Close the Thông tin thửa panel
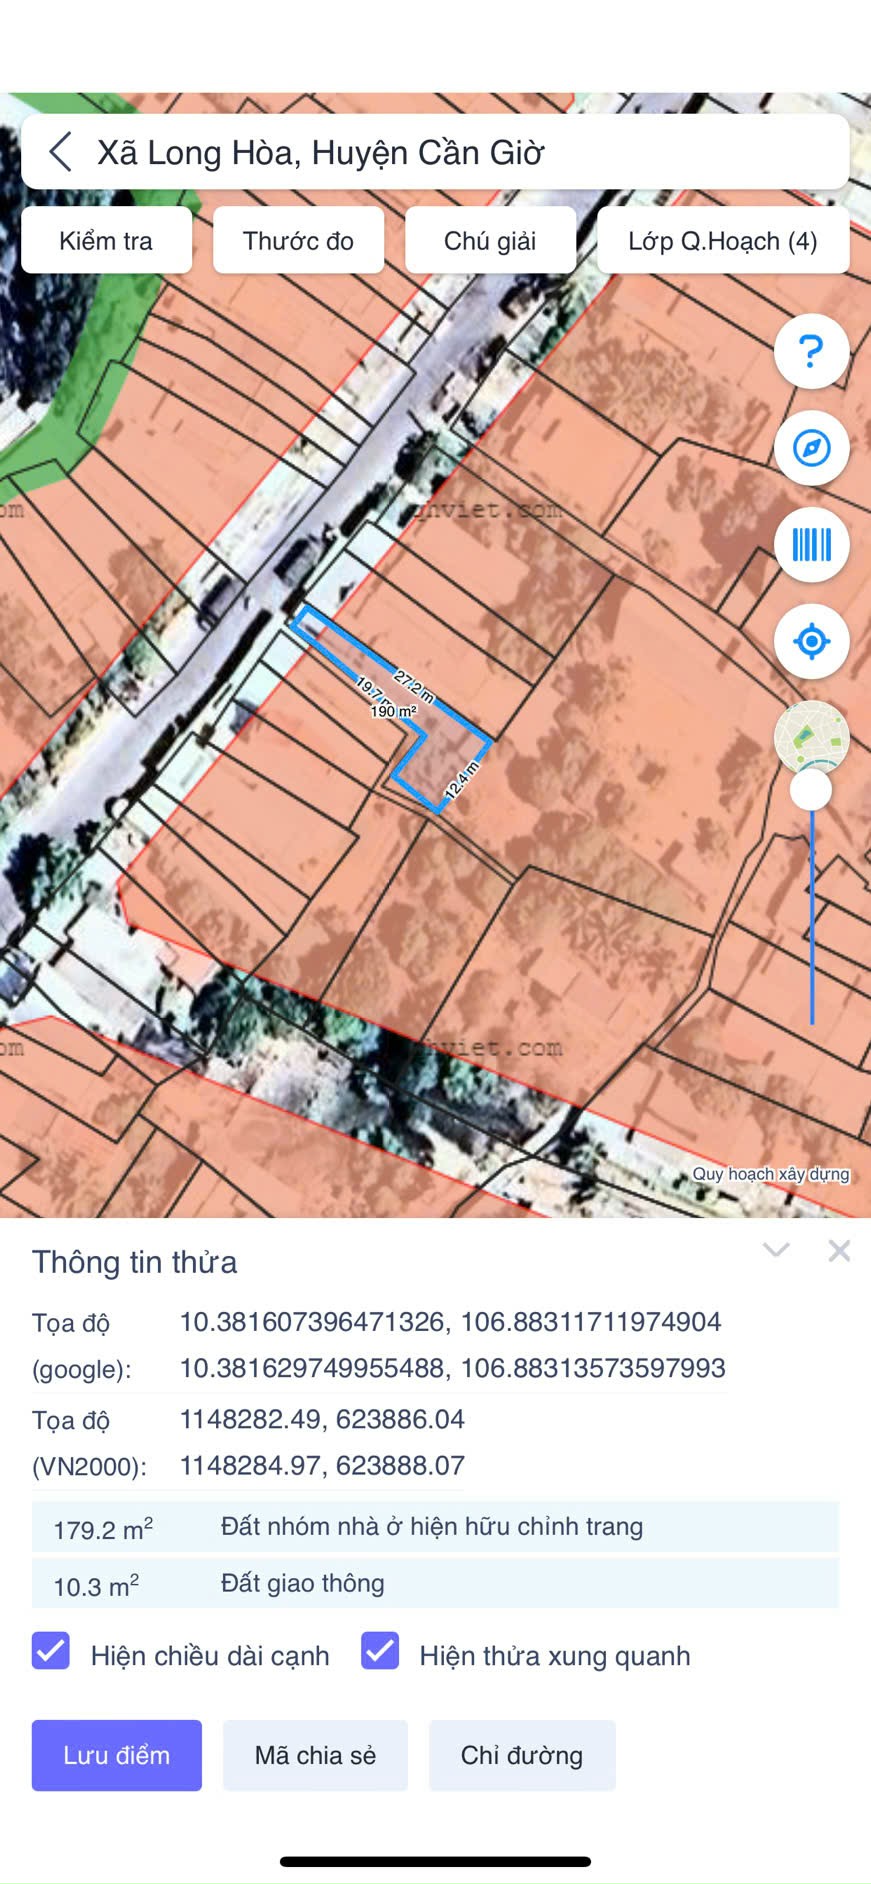This screenshot has width=871, height=1884. tap(839, 1251)
